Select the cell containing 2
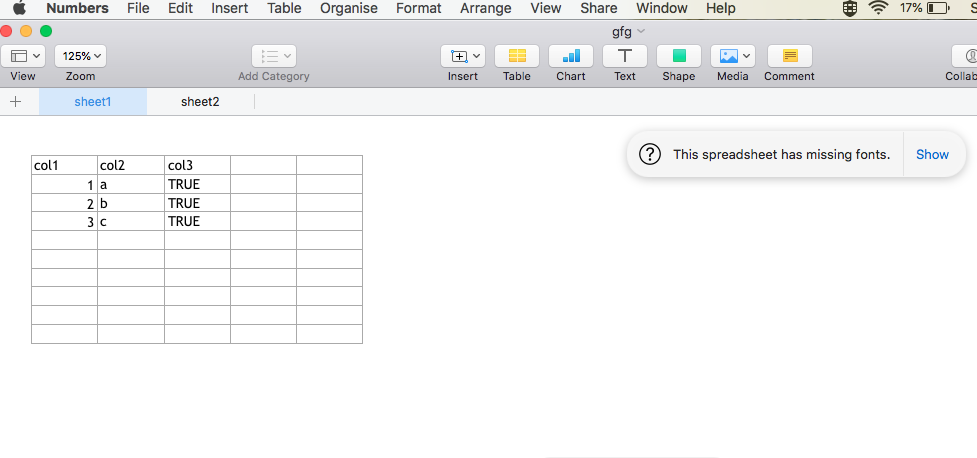 65,203
